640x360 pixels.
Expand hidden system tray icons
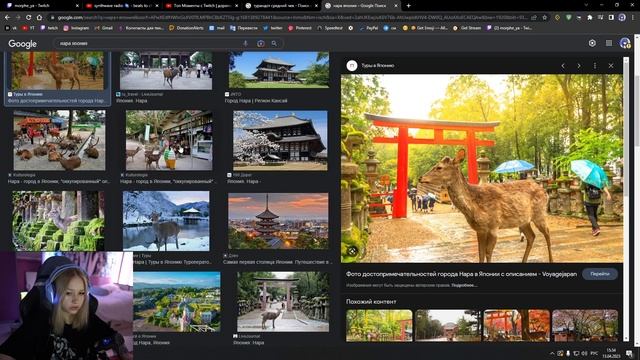[x=552, y=353]
